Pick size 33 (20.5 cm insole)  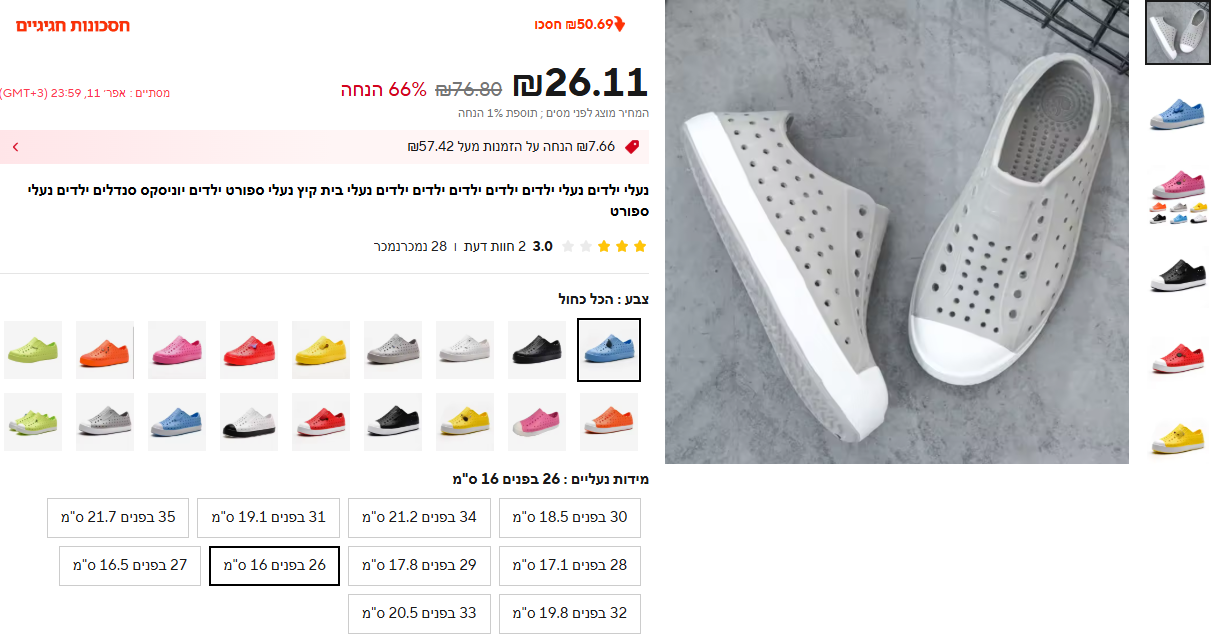pyautogui.click(x=419, y=613)
